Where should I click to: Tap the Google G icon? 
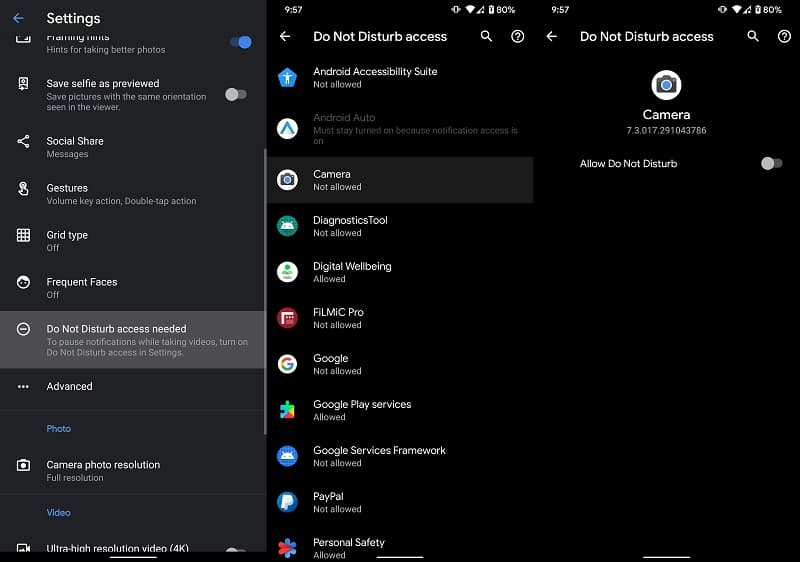pyautogui.click(x=287, y=364)
